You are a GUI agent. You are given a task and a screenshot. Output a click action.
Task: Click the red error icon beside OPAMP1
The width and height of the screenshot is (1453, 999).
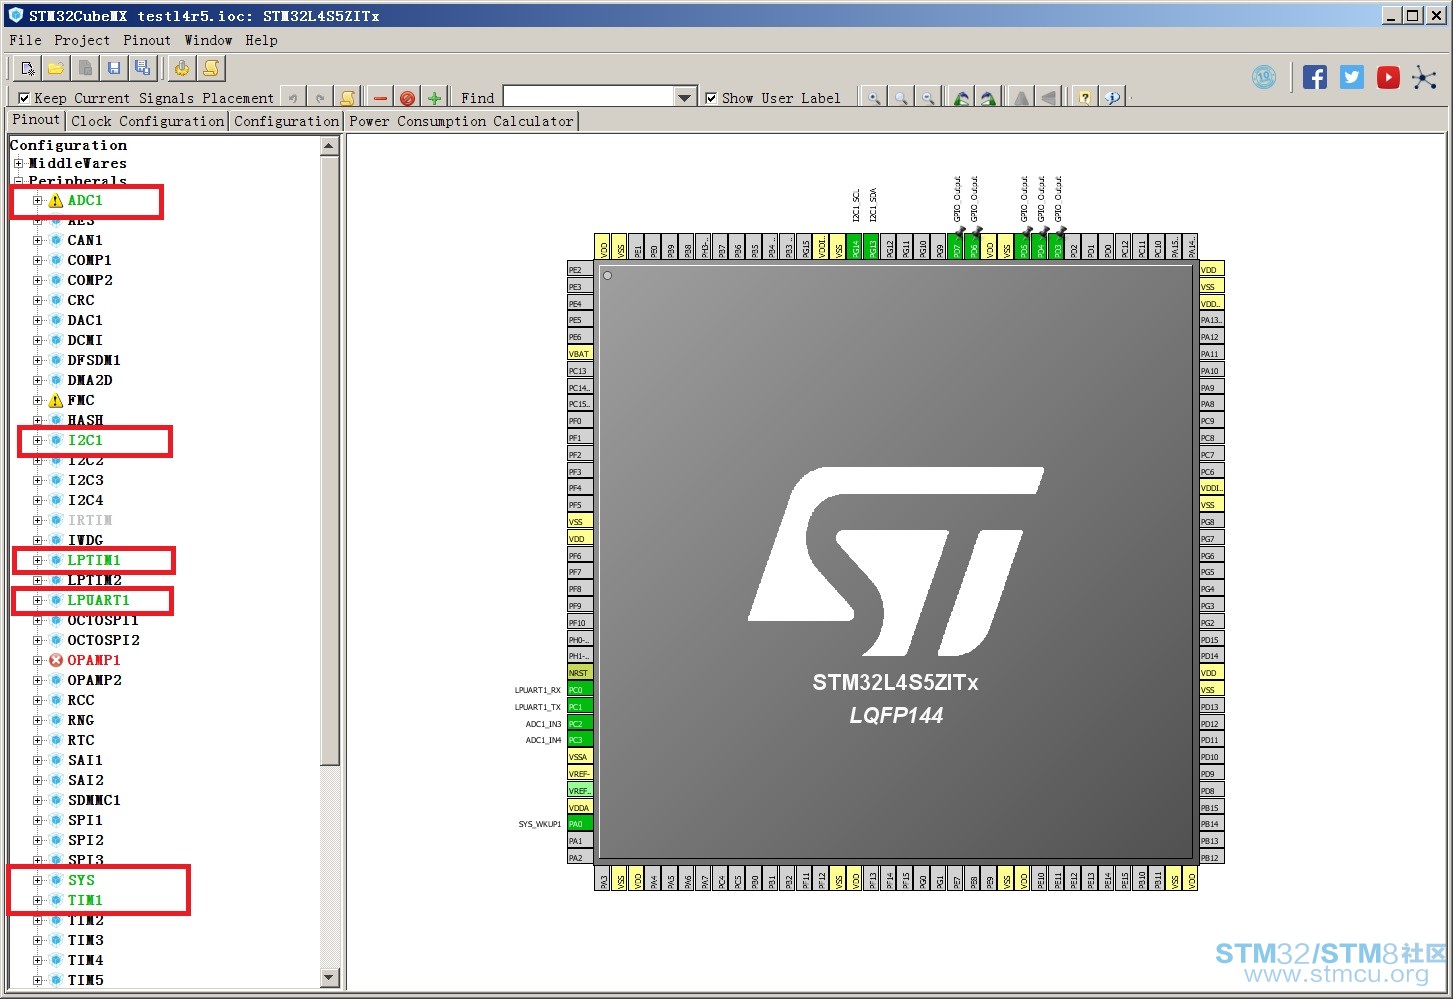(56, 660)
